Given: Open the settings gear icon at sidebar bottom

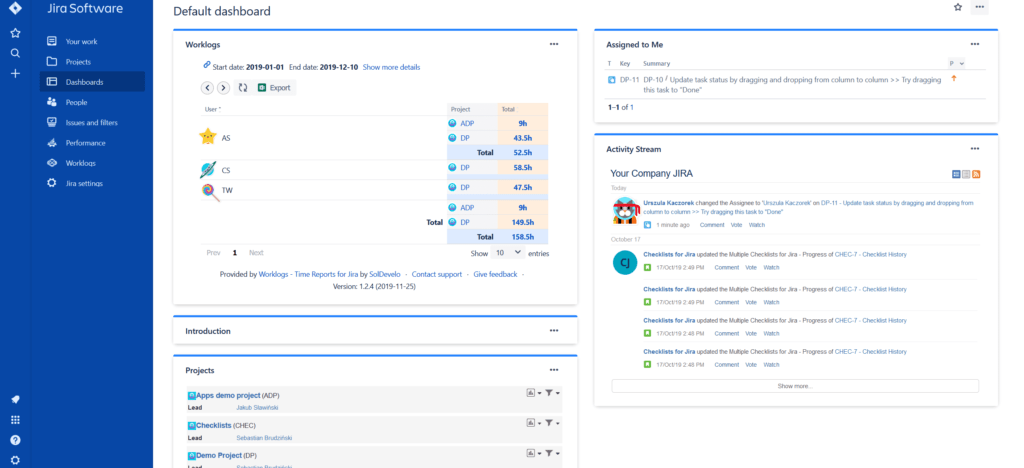Looking at the screenshot, I should pyautogui.click(x=15, y=460).
